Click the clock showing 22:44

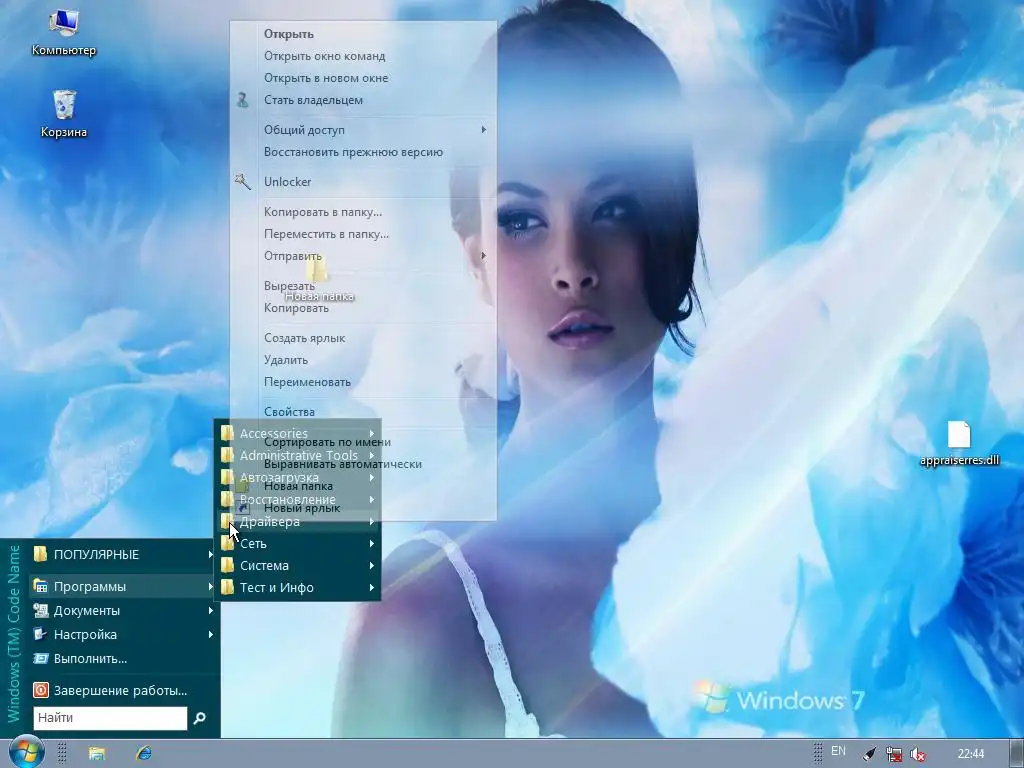[971, 754]
